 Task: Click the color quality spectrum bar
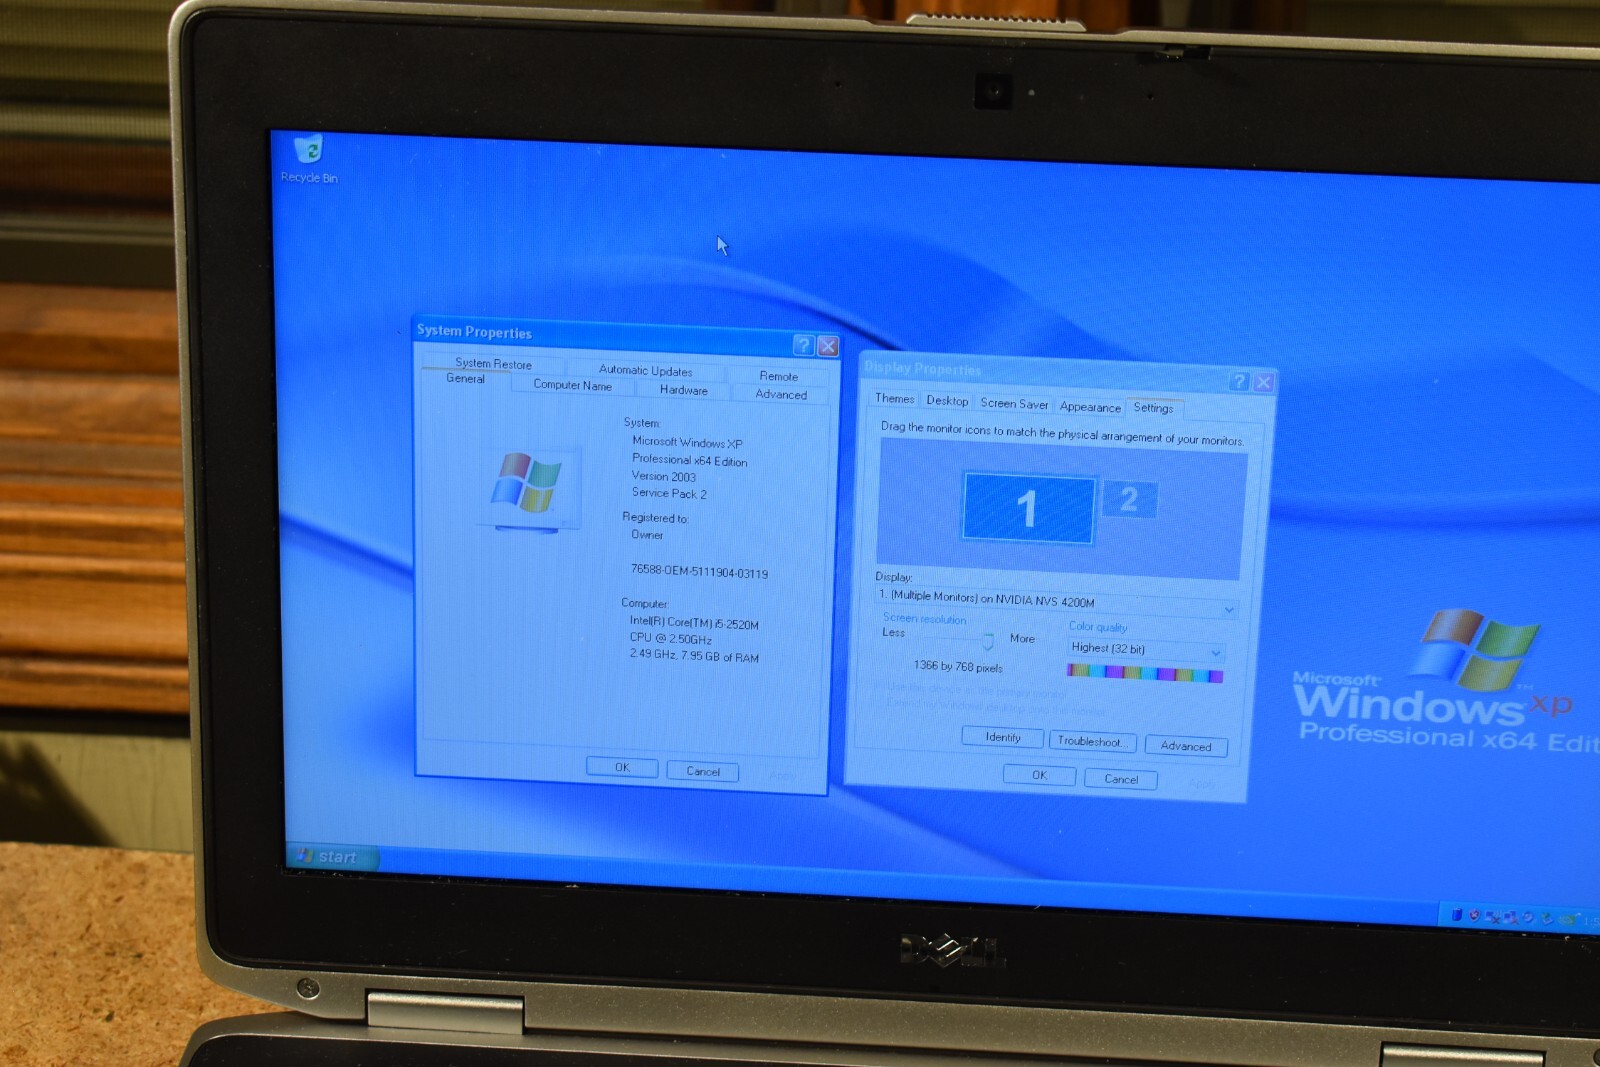click(1145, 674)
